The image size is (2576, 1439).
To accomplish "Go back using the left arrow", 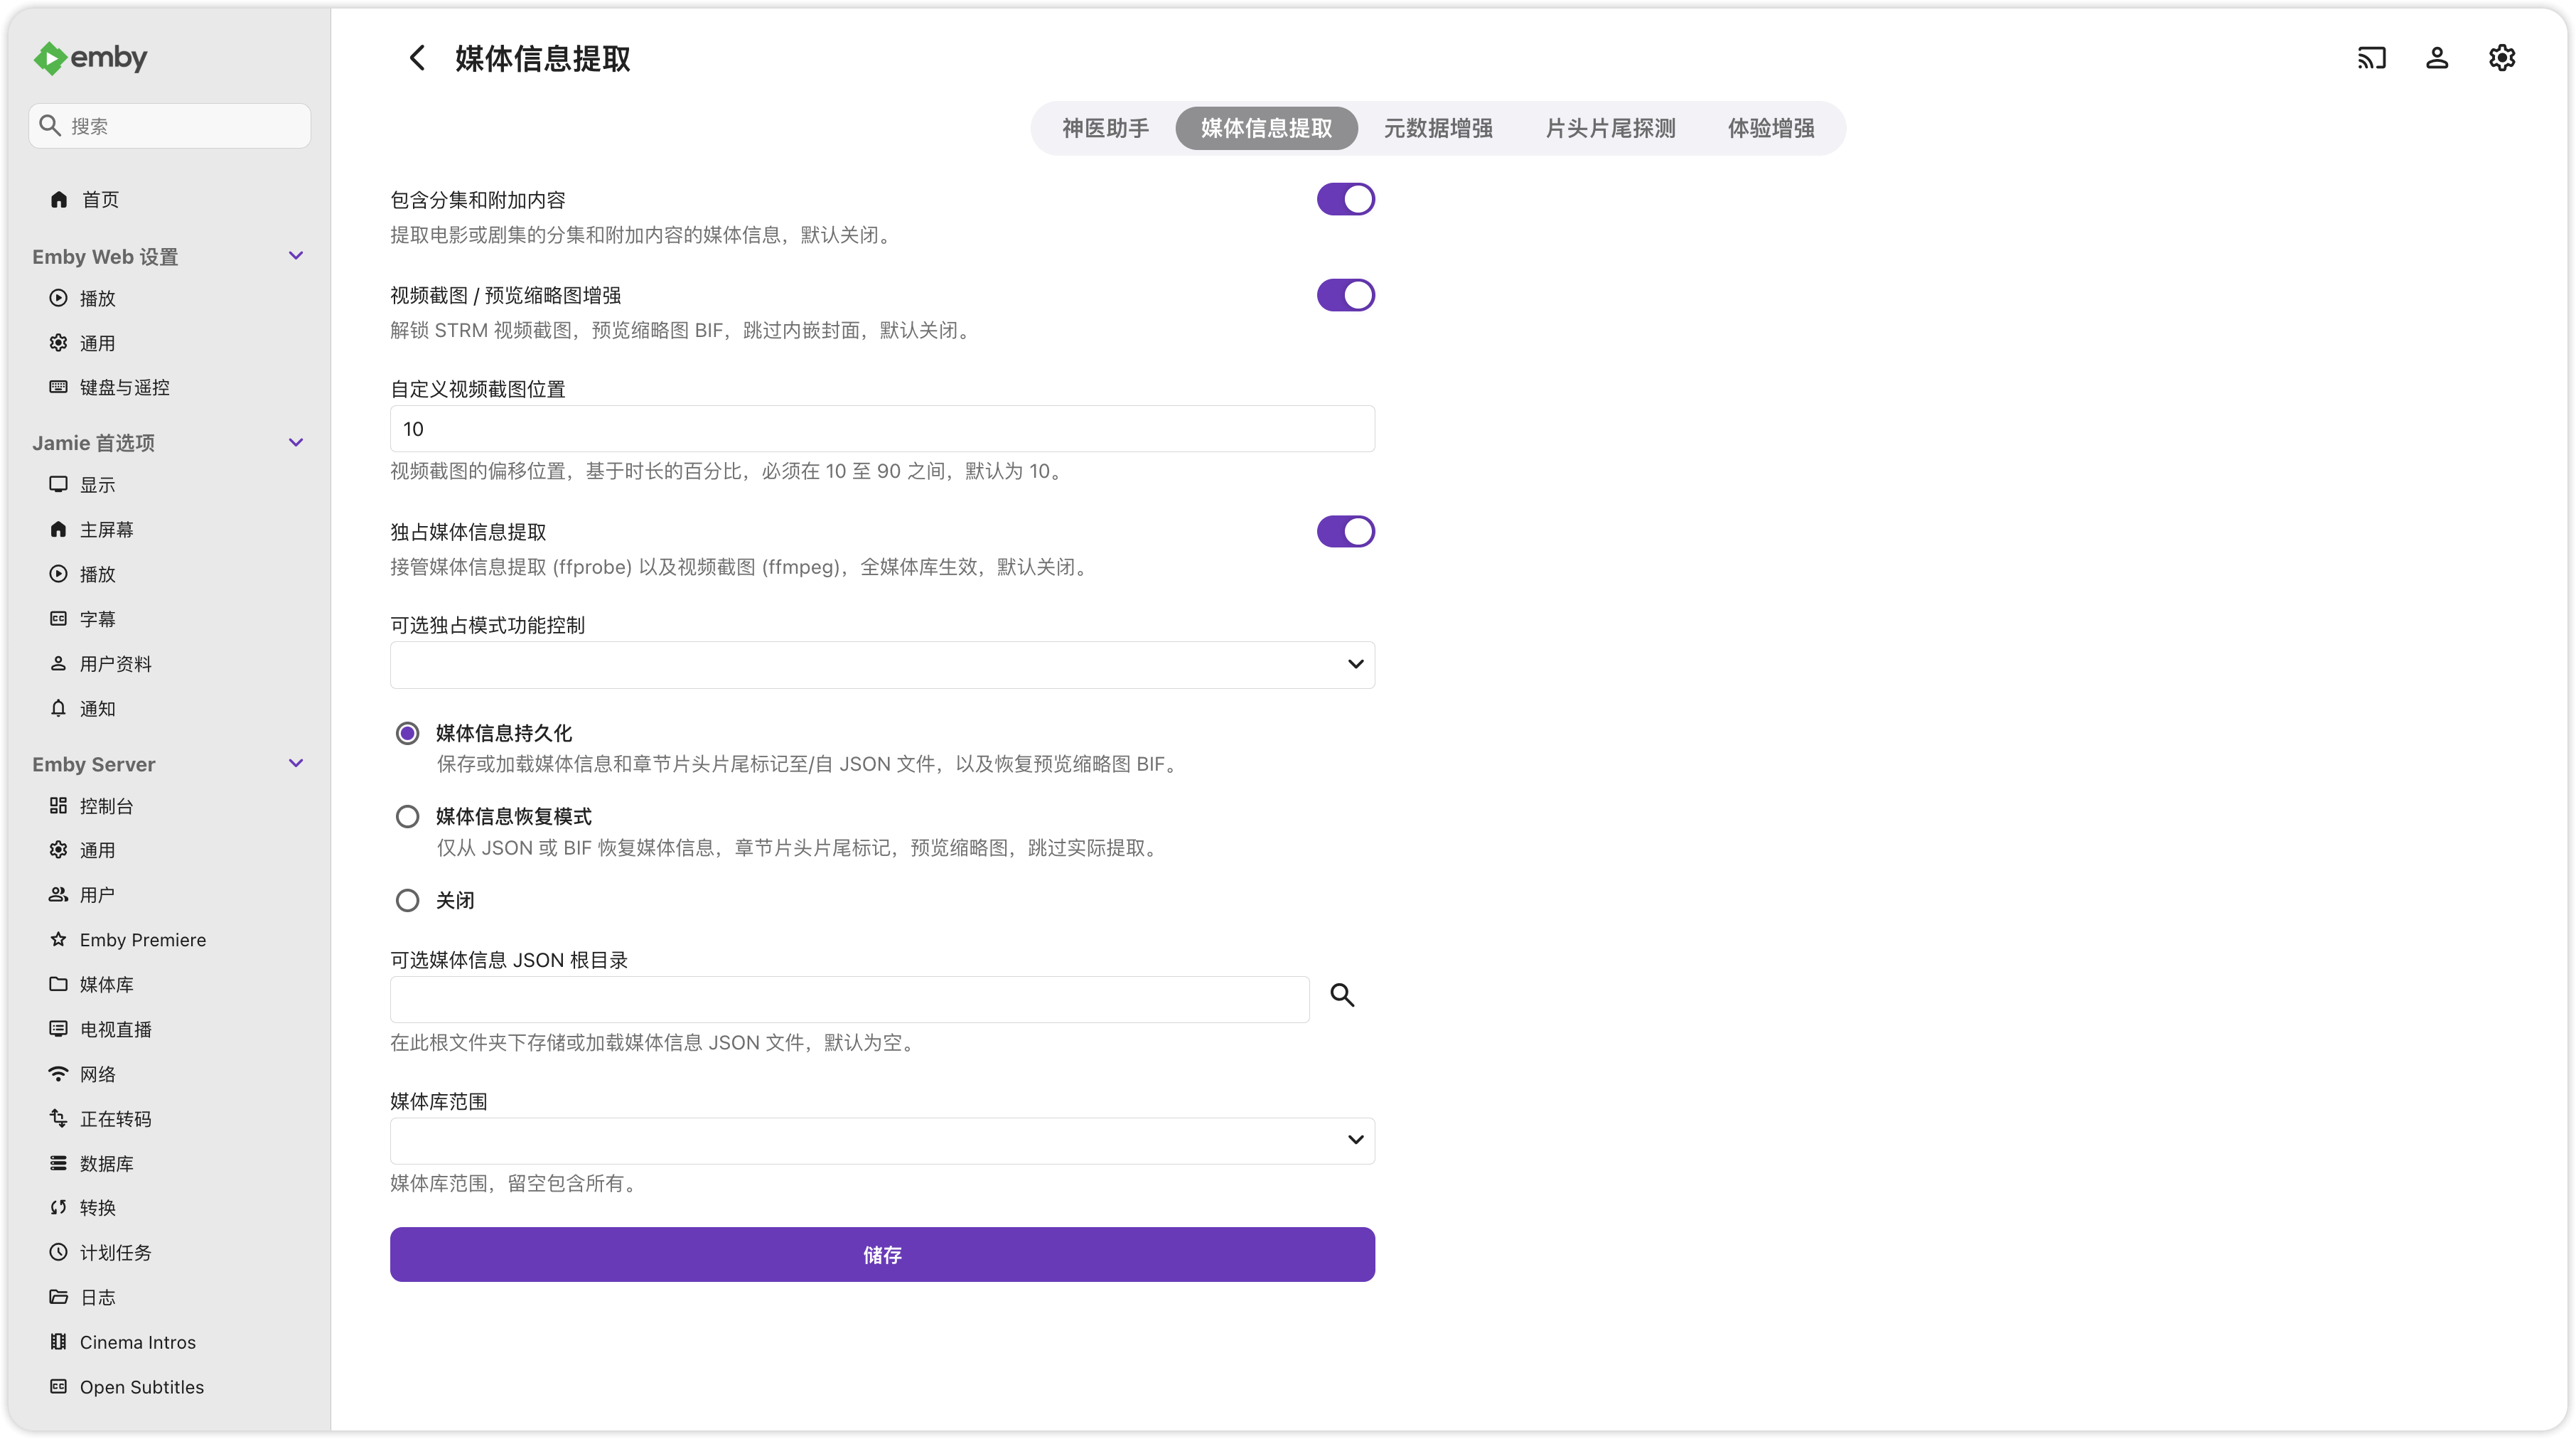I will click(417, 58).
